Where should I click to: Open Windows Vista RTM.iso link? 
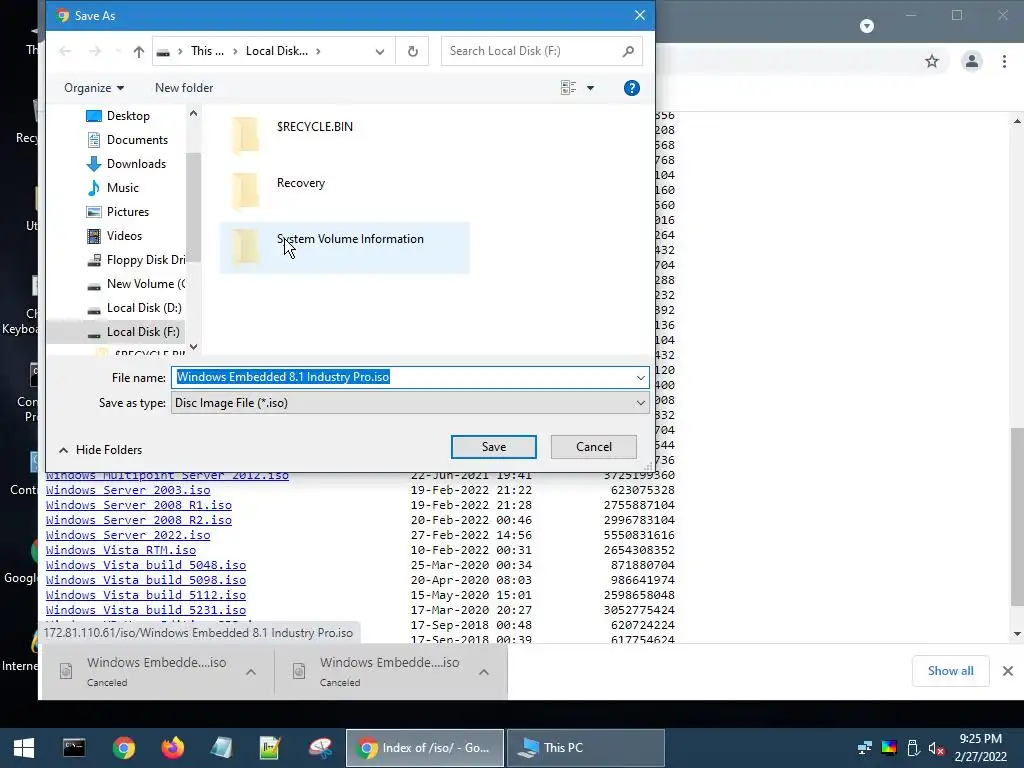click(121, 550)
